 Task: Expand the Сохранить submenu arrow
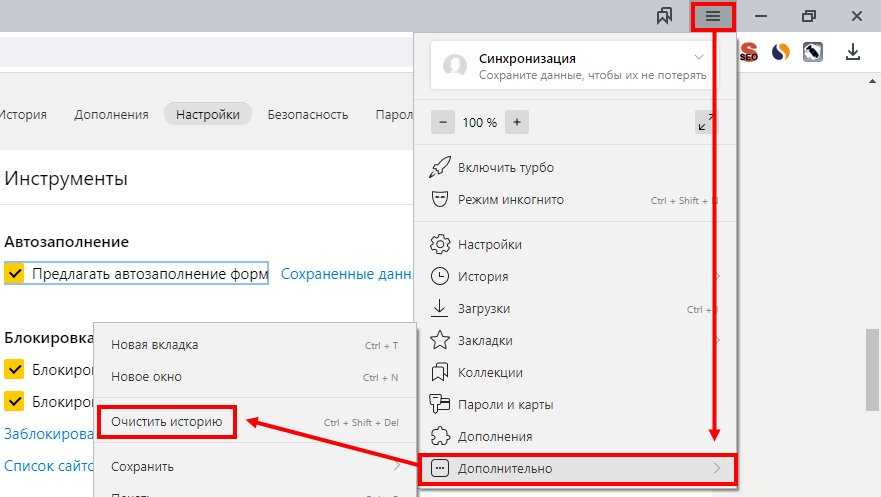tap(397, 466)
